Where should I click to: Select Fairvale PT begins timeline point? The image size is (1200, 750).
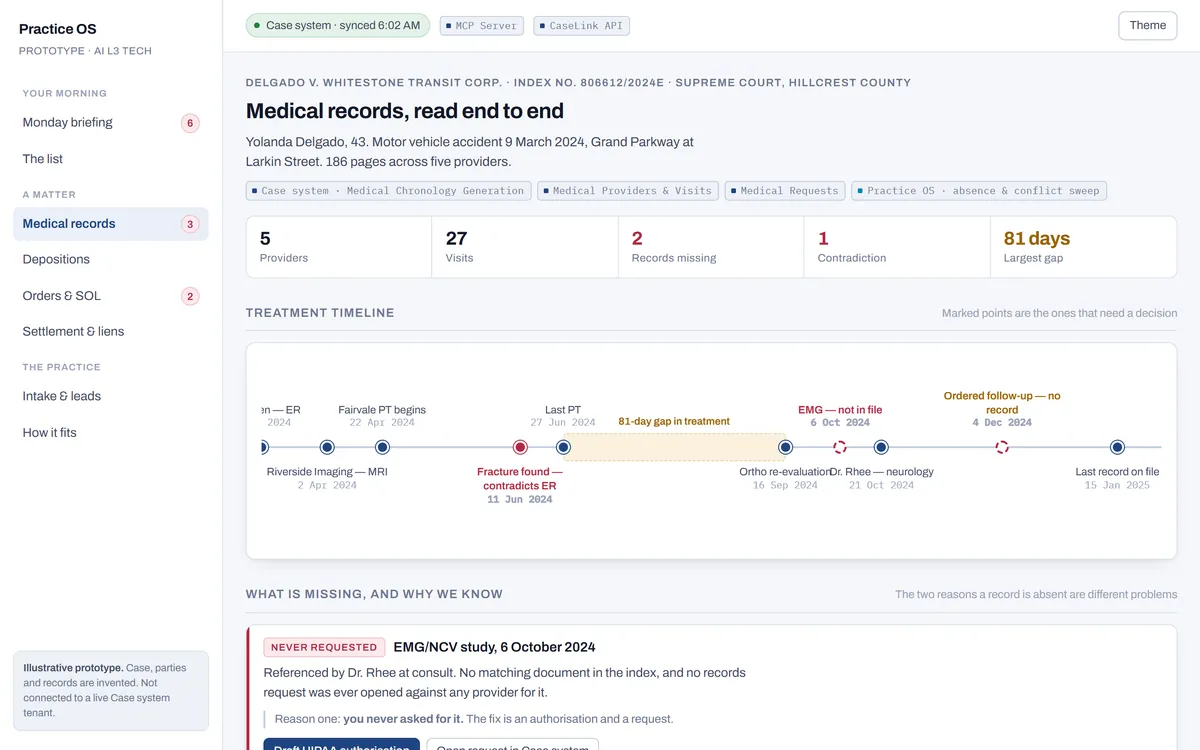tap(381, 447)
